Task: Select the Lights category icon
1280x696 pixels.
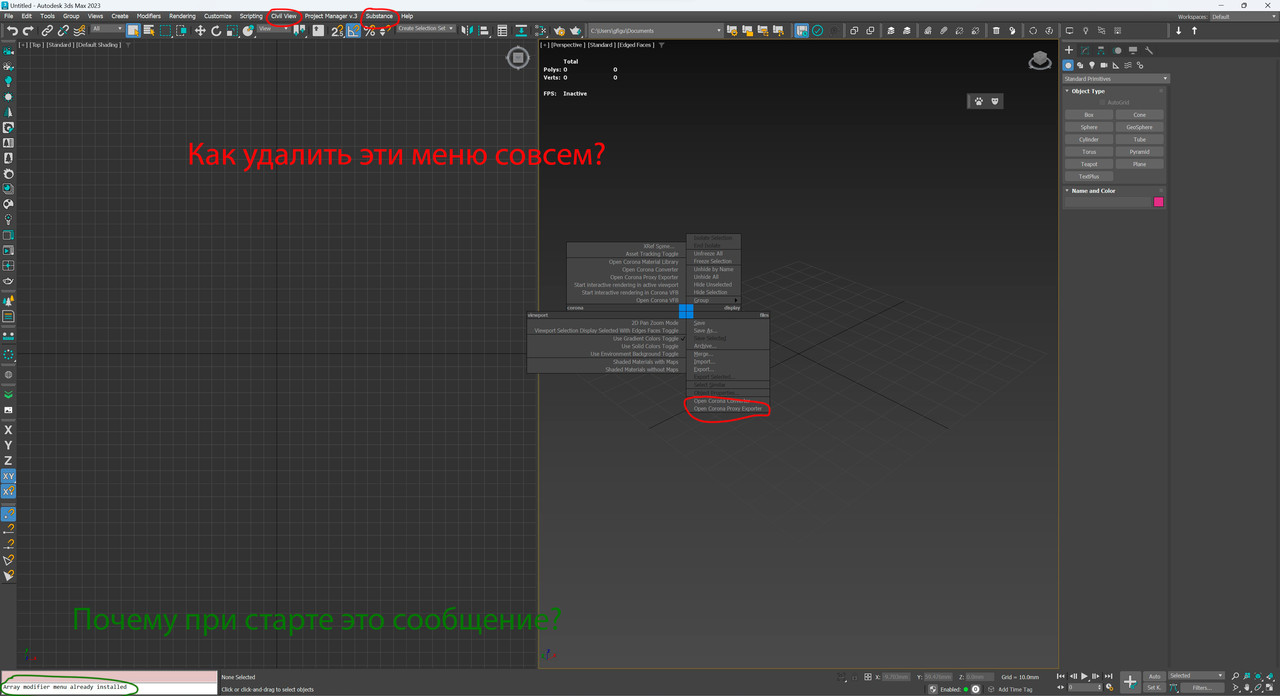Action: point(1092,65)
